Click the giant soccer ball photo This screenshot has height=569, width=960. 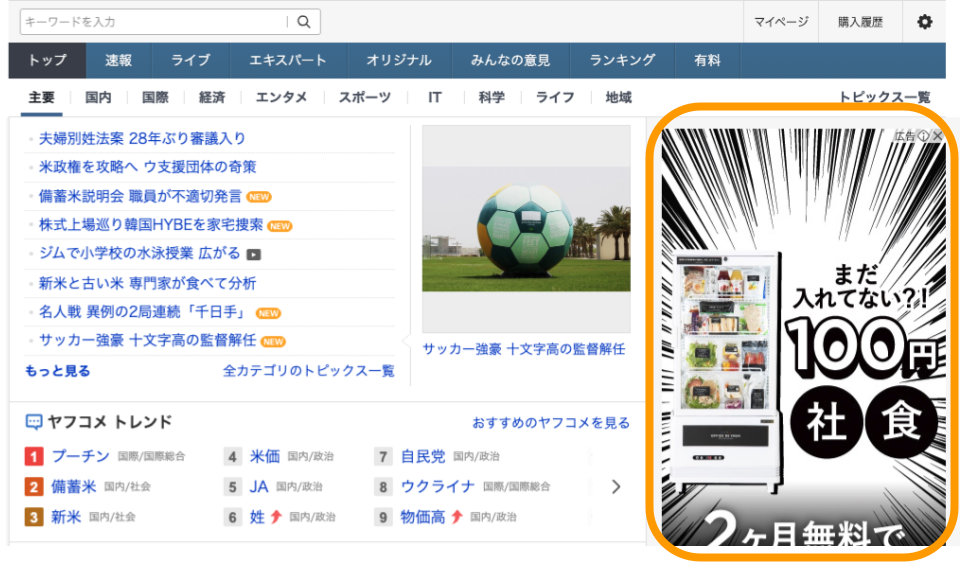point(526,229)
